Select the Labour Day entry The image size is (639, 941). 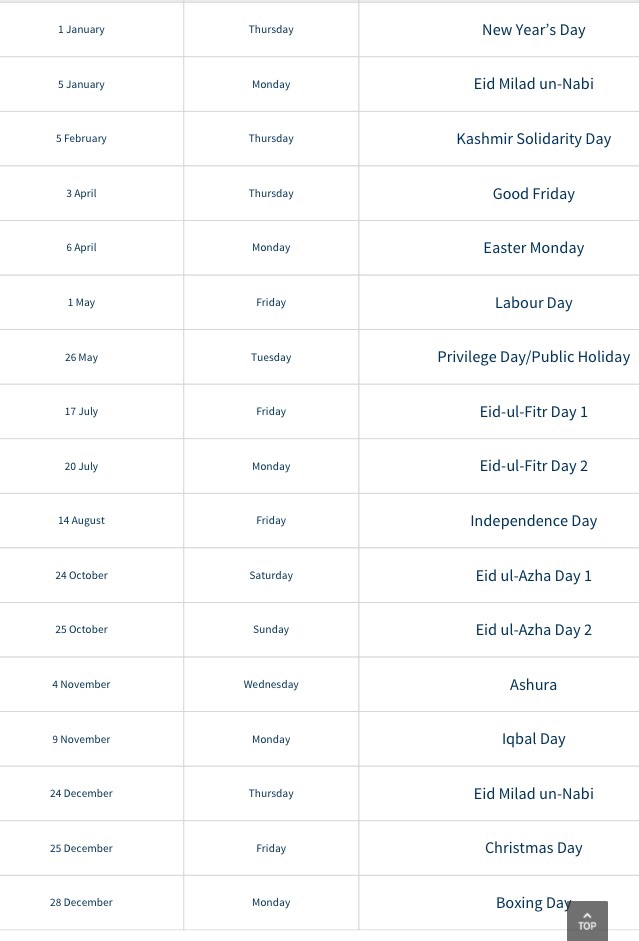click(x=533, y=303)
